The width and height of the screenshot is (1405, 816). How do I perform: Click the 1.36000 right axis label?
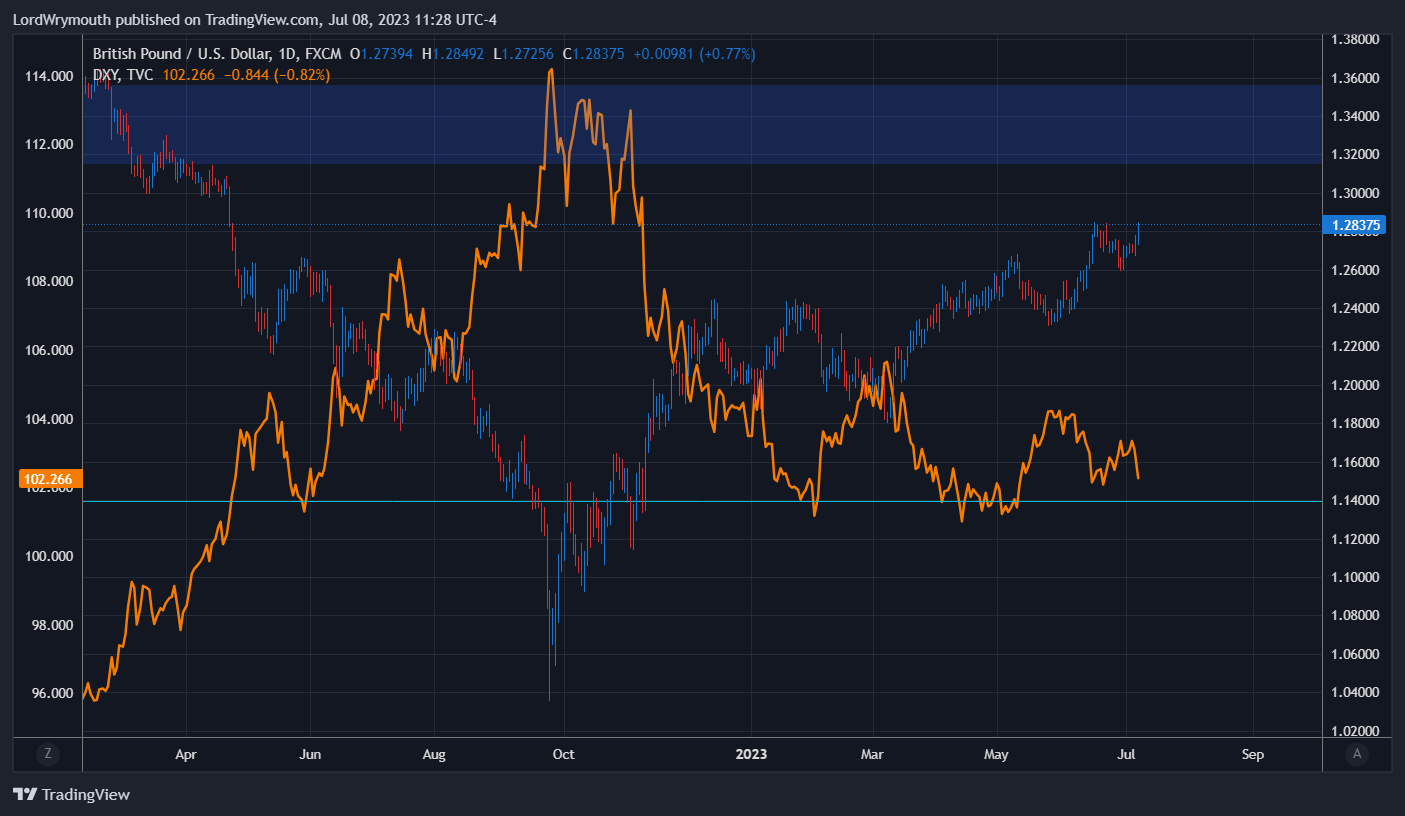point(1356,78)
